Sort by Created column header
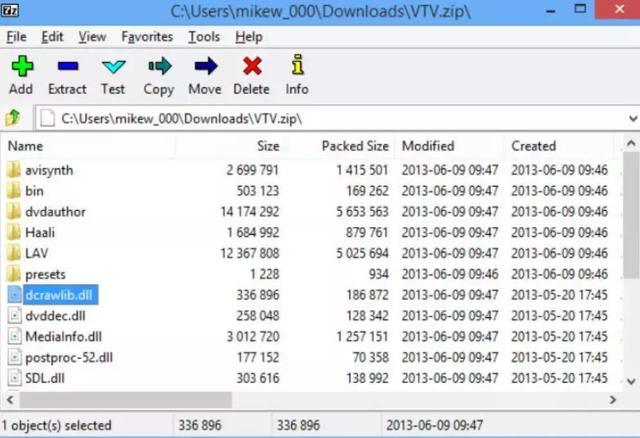This screenshot has width=640, height=438. coord(559,146)
